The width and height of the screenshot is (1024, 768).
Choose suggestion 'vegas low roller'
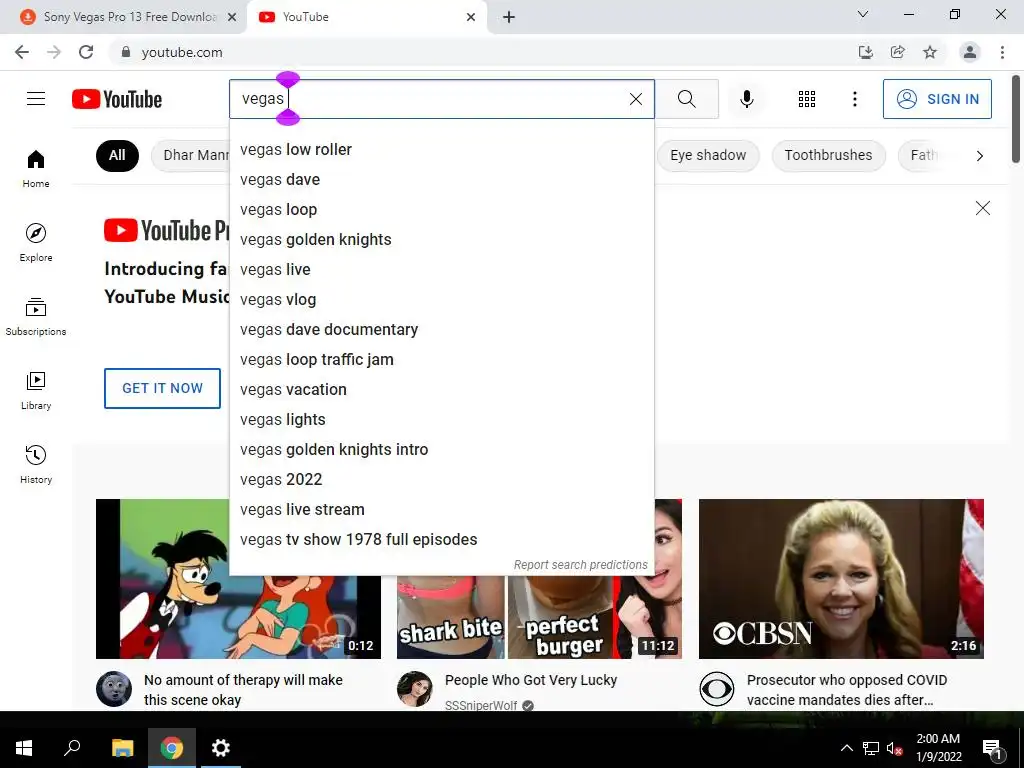(442, 150)
